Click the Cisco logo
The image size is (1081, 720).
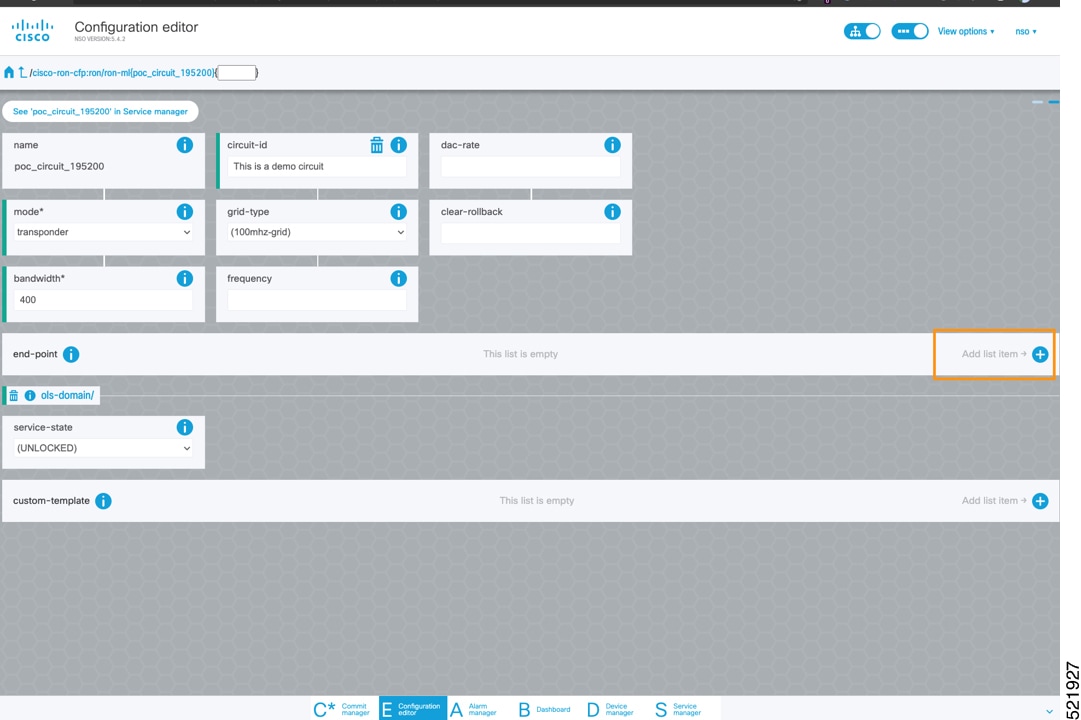coord(32,31)
